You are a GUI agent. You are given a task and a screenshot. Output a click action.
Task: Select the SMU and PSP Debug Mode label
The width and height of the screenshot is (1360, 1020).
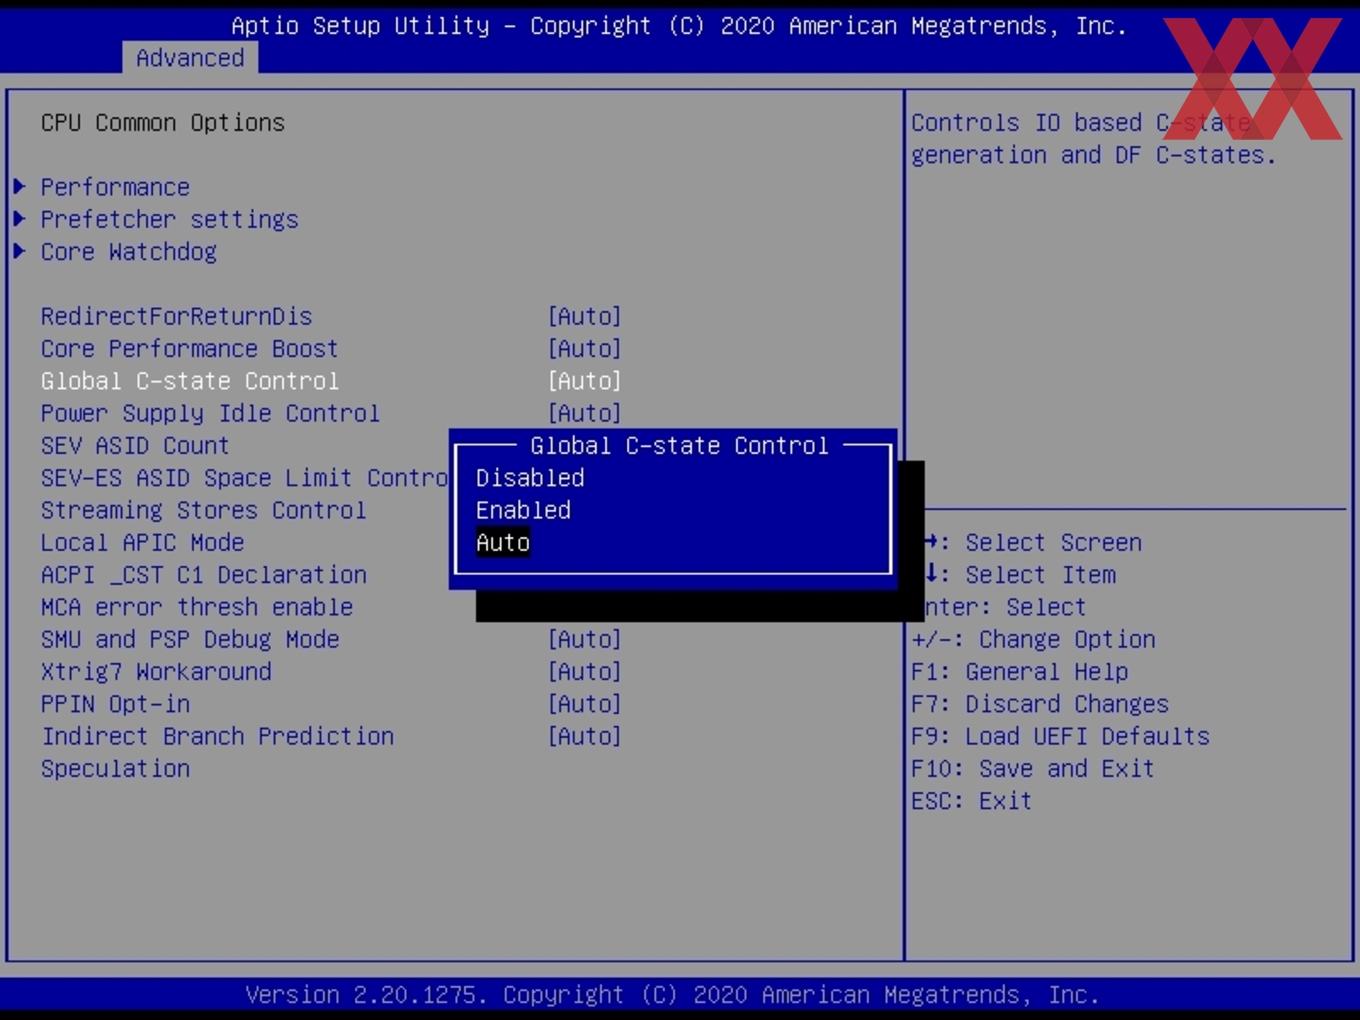pyautogui.click(x=190, y=639)
